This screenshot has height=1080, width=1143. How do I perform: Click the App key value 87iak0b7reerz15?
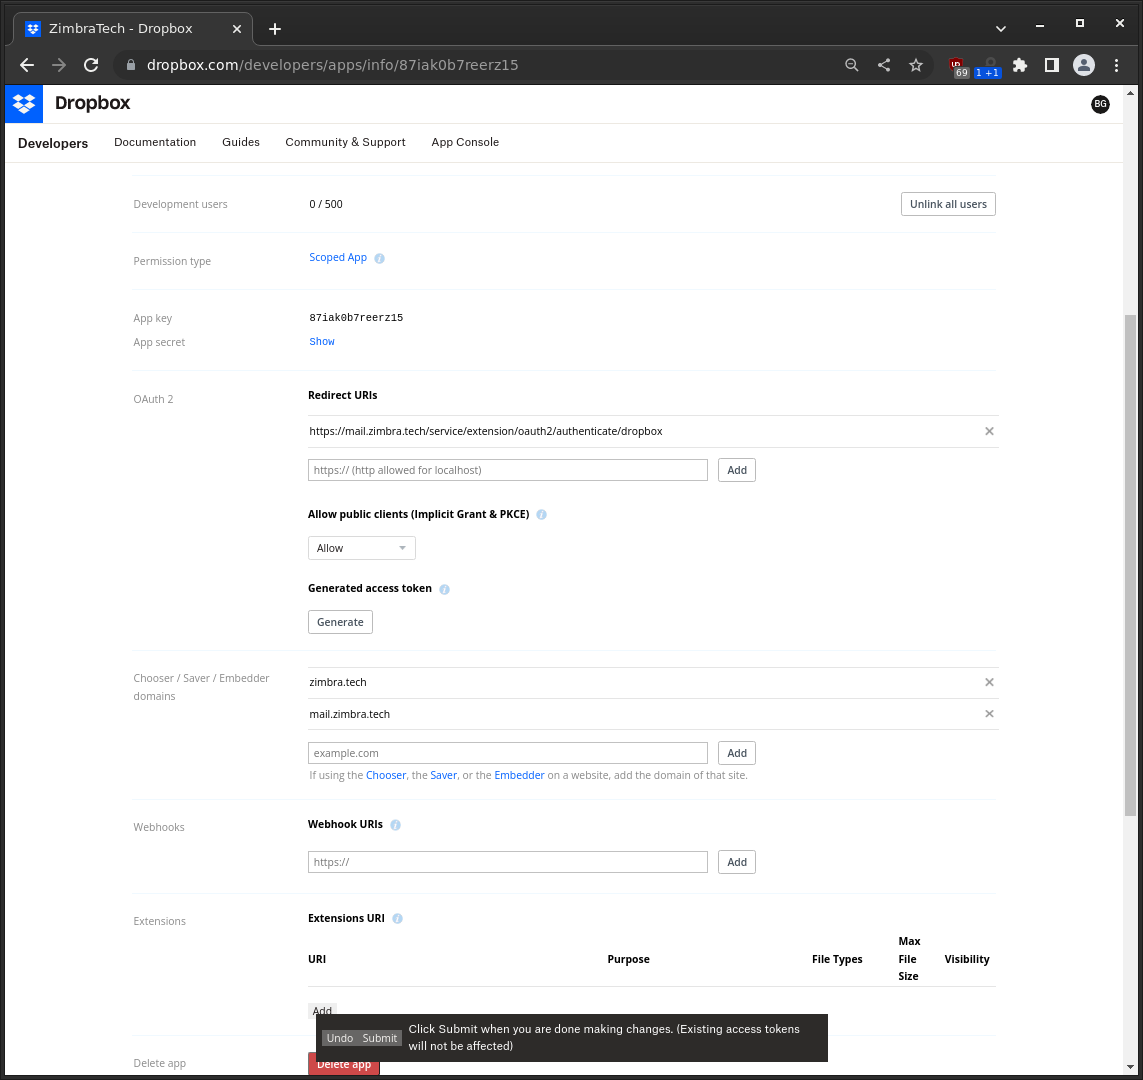pos(356,318)
